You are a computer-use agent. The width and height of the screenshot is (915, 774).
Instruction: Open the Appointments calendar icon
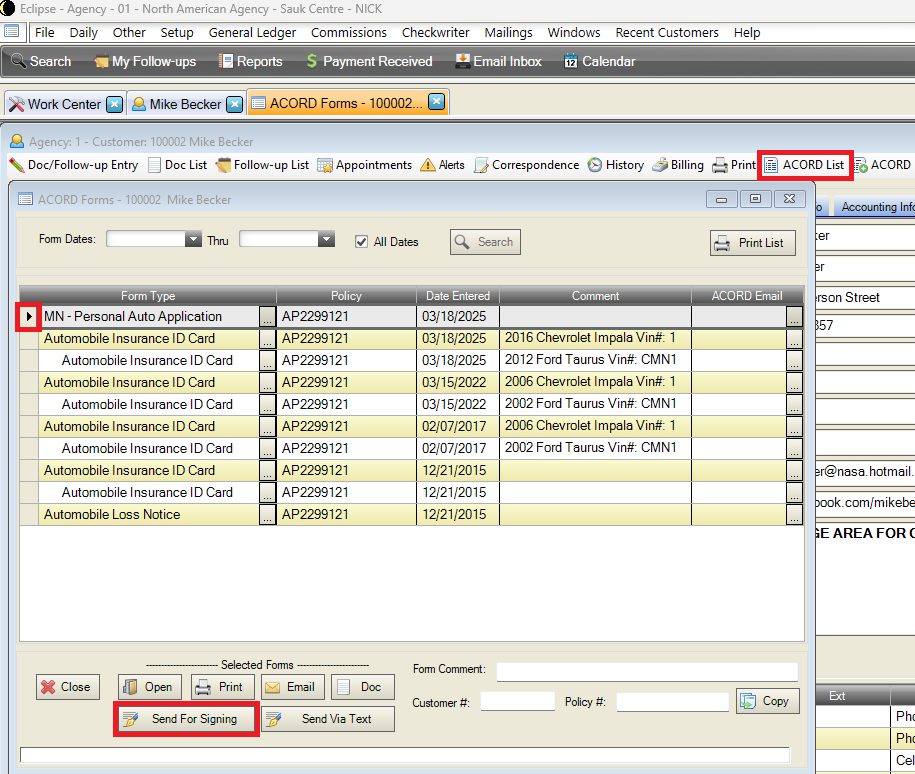pos(325,165)
